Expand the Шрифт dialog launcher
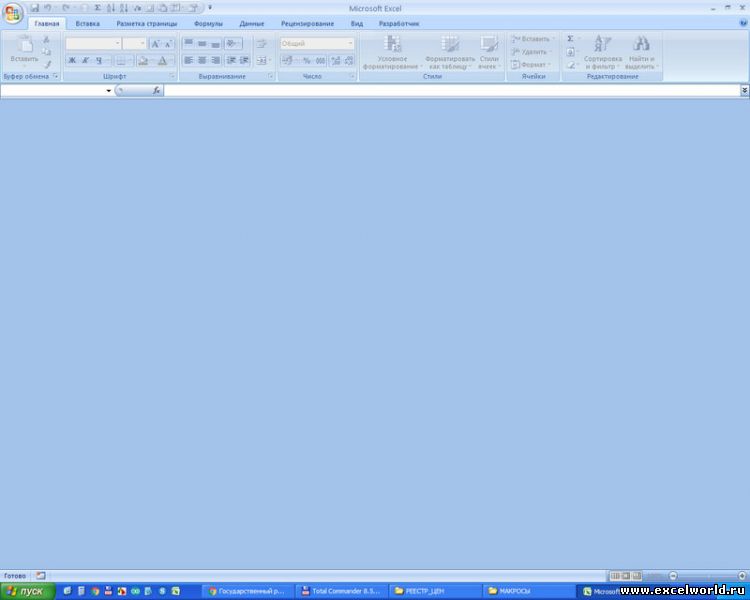The image size is (750, 600). (172, 76)
